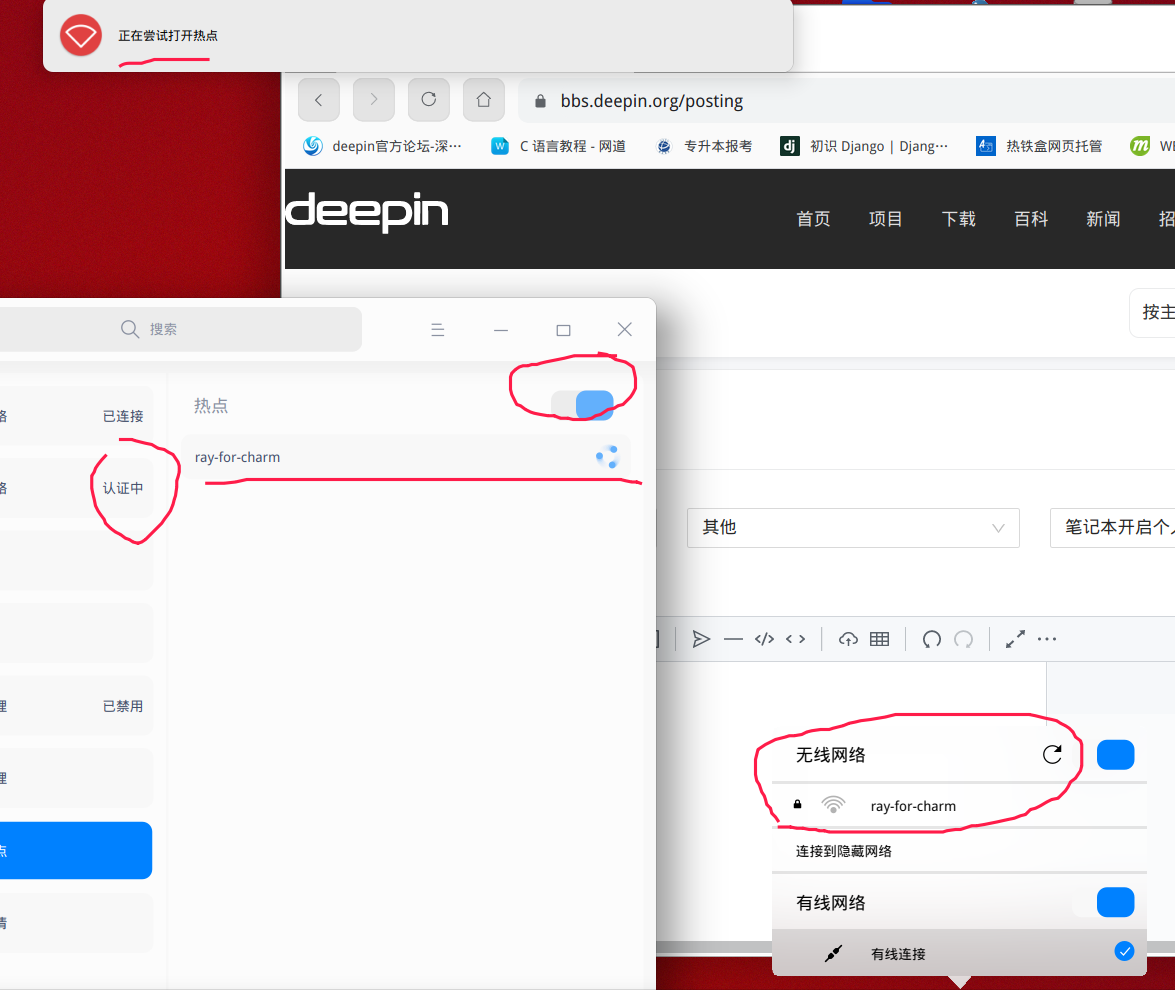Open 新闻 in deepin site navigation
Viewport: 1175px width, 990px height.
(1103, 219)
